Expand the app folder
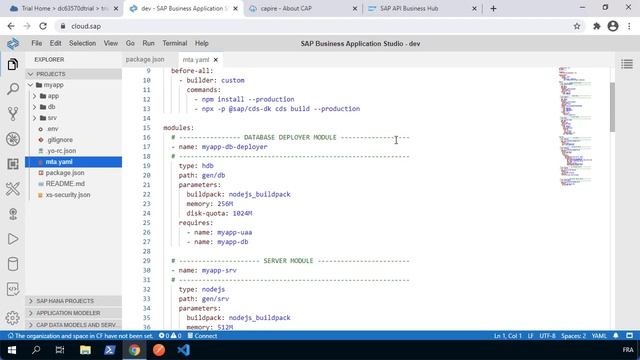Screen dimensions: 640x360 [x=35, y=96]
